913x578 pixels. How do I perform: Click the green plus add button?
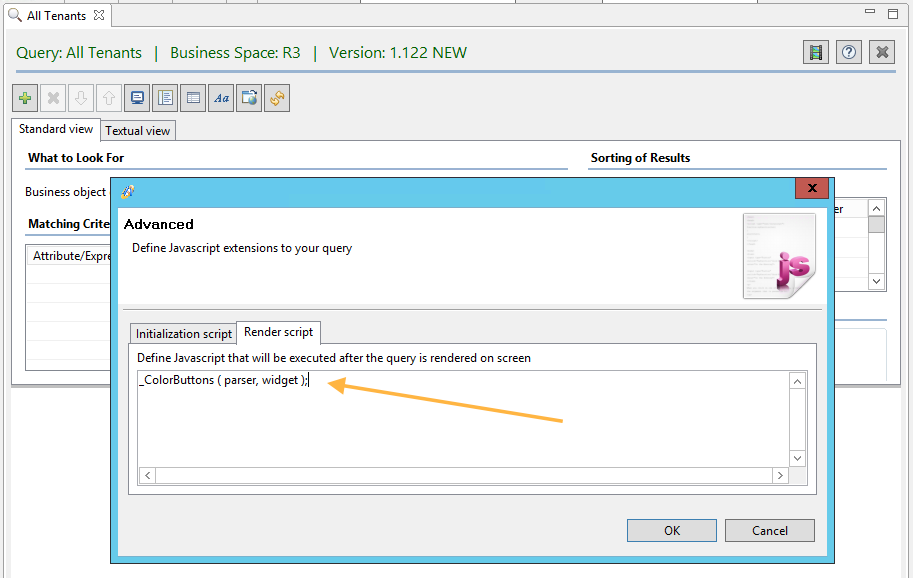click(x=25, y=98)
